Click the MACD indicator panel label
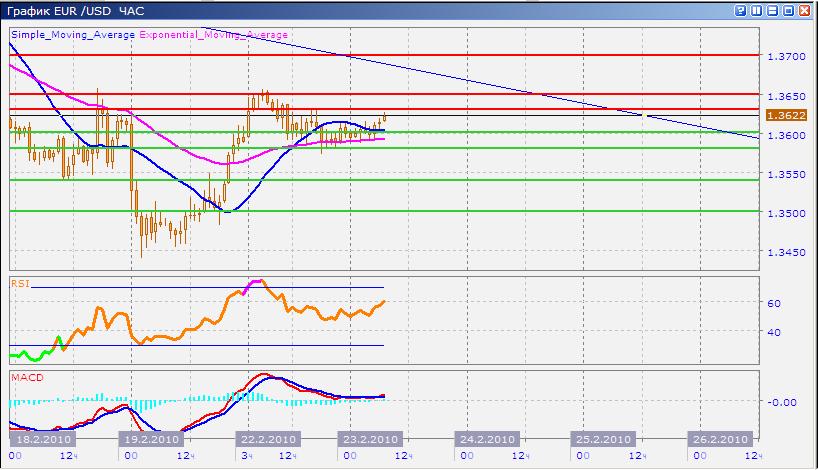818x470 pixels. pyautogui.click(x=25, y=378)
